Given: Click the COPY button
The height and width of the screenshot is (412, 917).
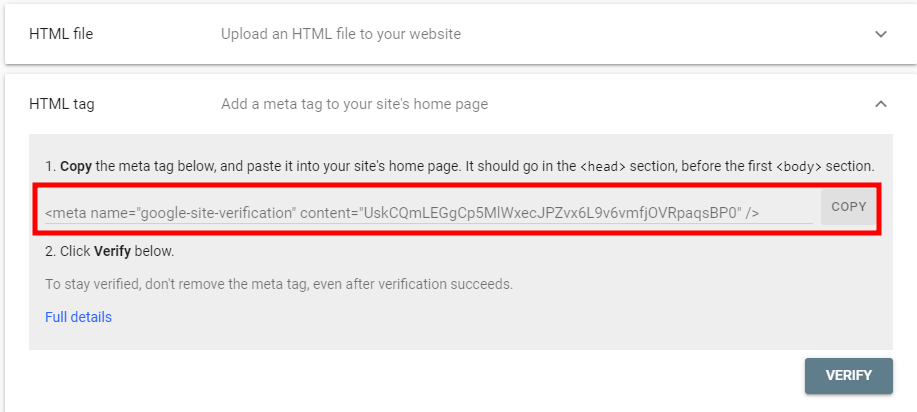Looking at the screenshot, I should [849, 207].
